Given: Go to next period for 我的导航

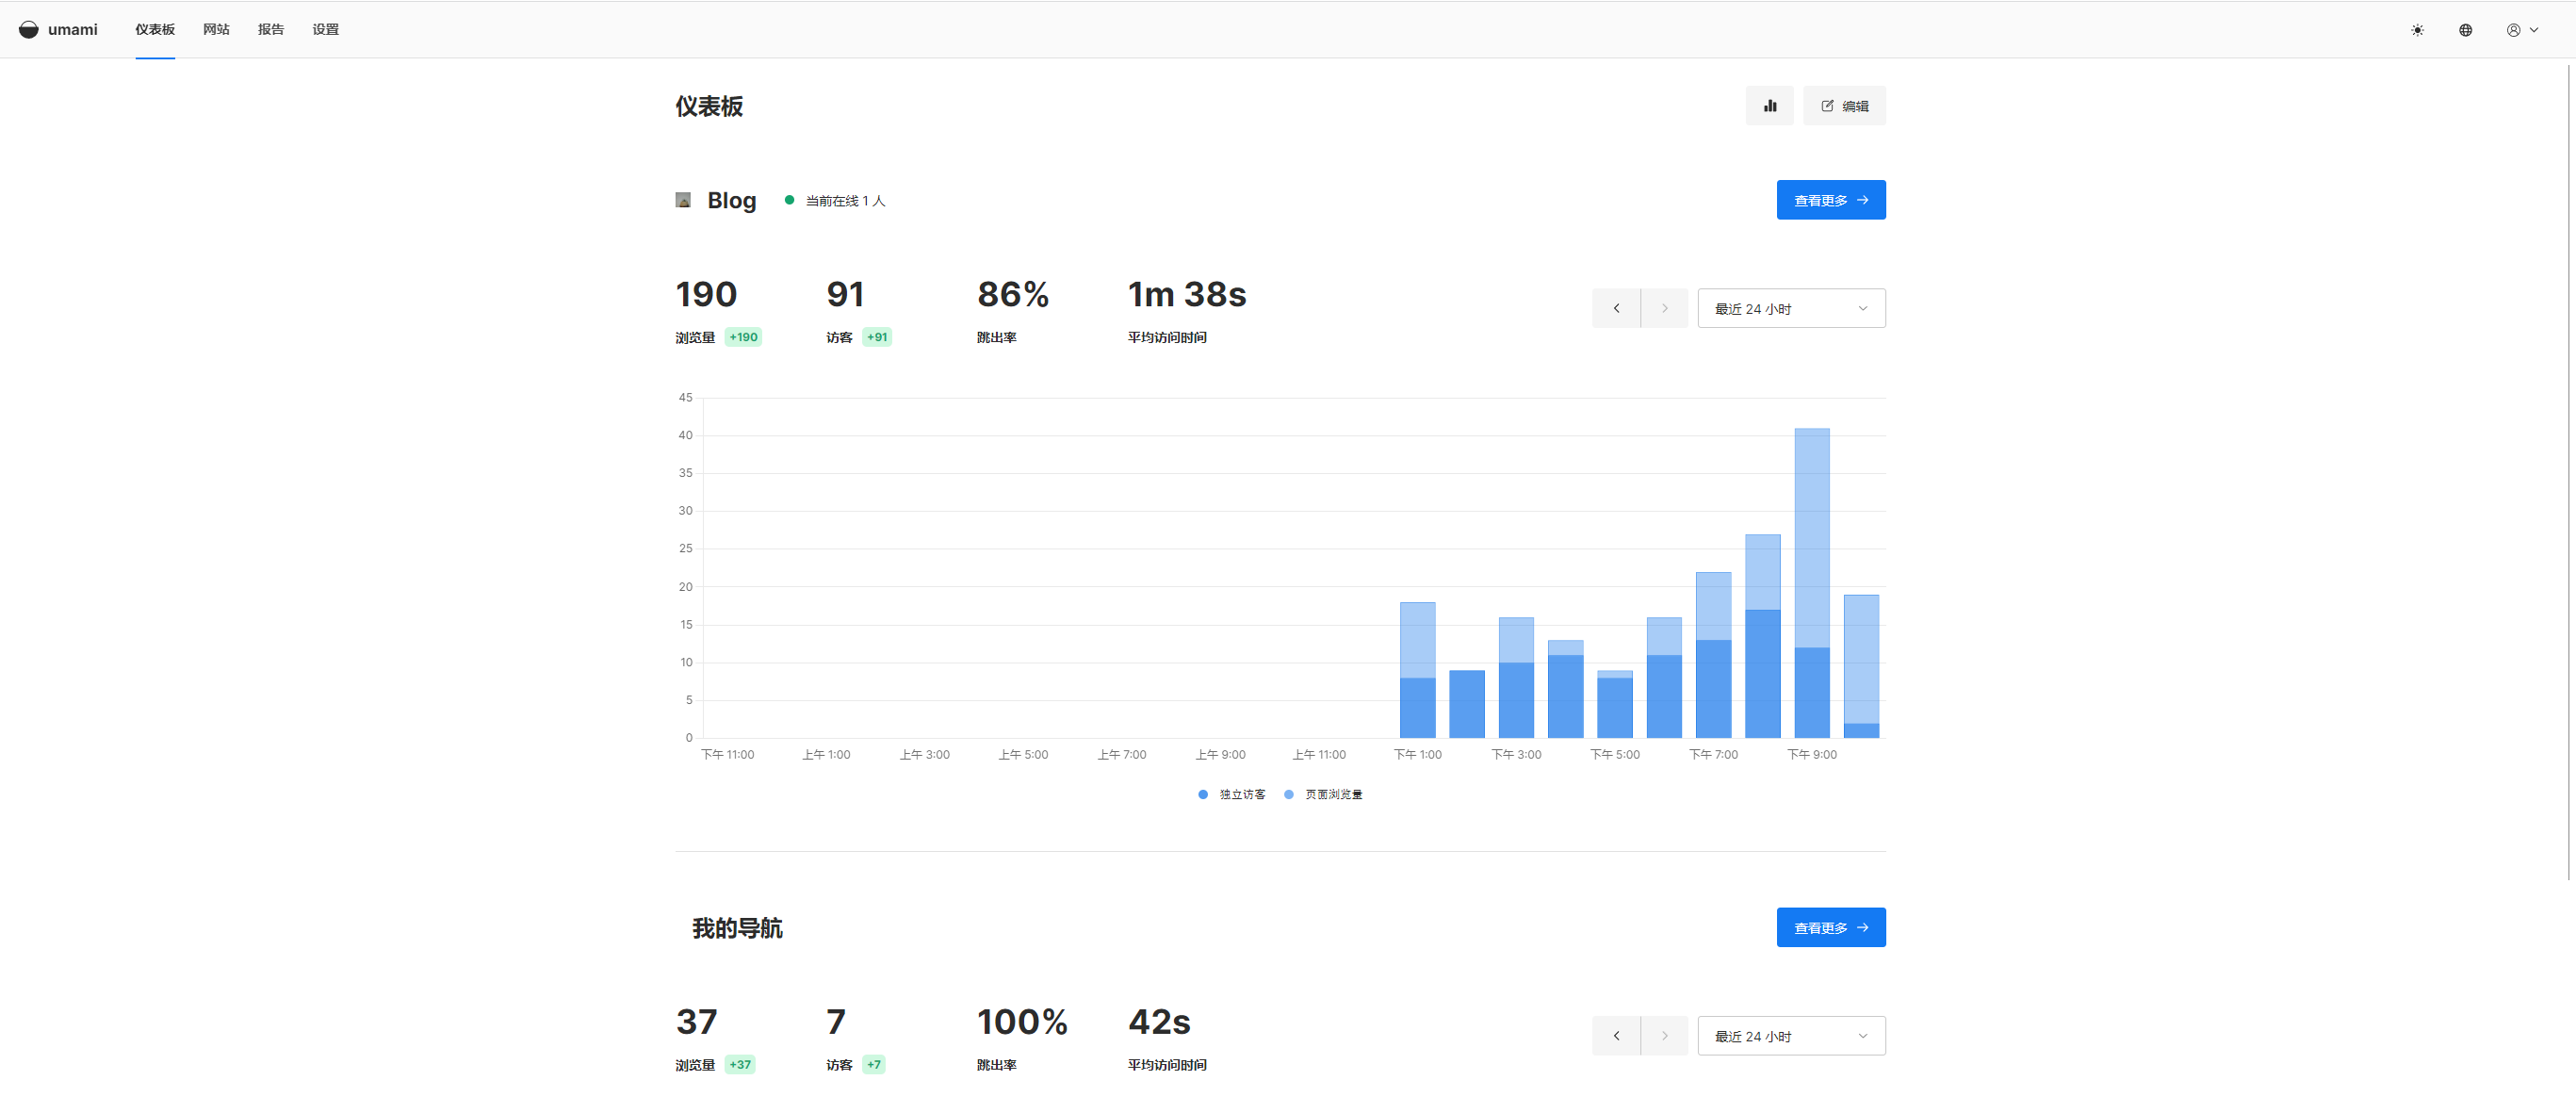Looking at the screenshot, I should [x=1664, y=1036].
